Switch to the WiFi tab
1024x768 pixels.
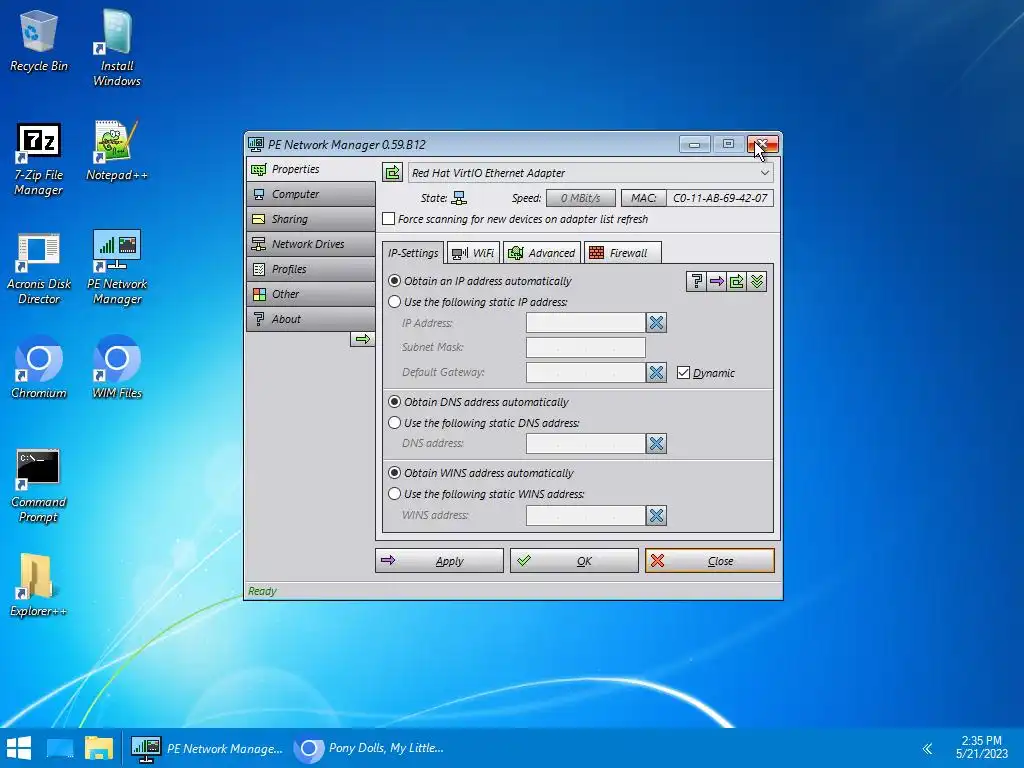coord(473,253)
